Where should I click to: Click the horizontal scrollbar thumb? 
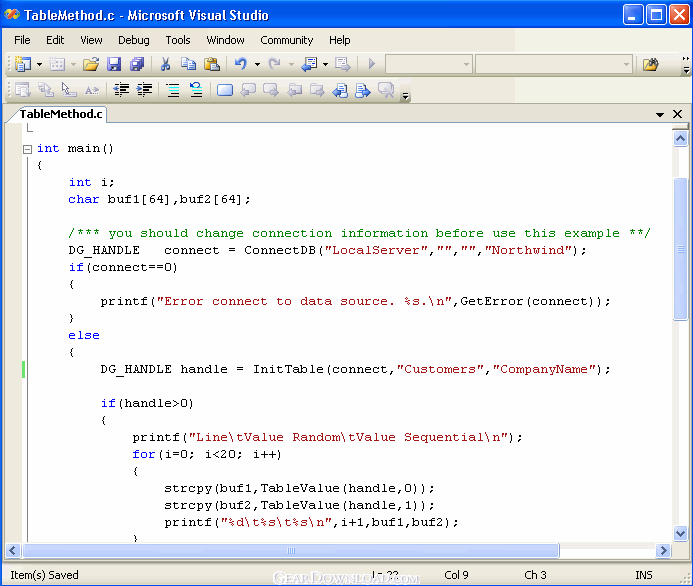point(292,551)
